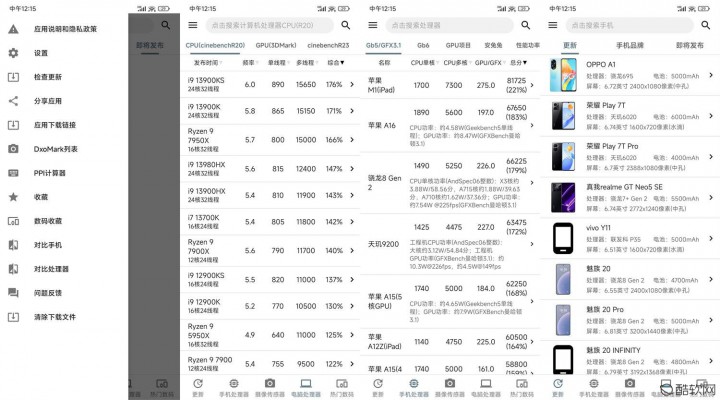Tap the 分享应用 share icon

[13, 101]
